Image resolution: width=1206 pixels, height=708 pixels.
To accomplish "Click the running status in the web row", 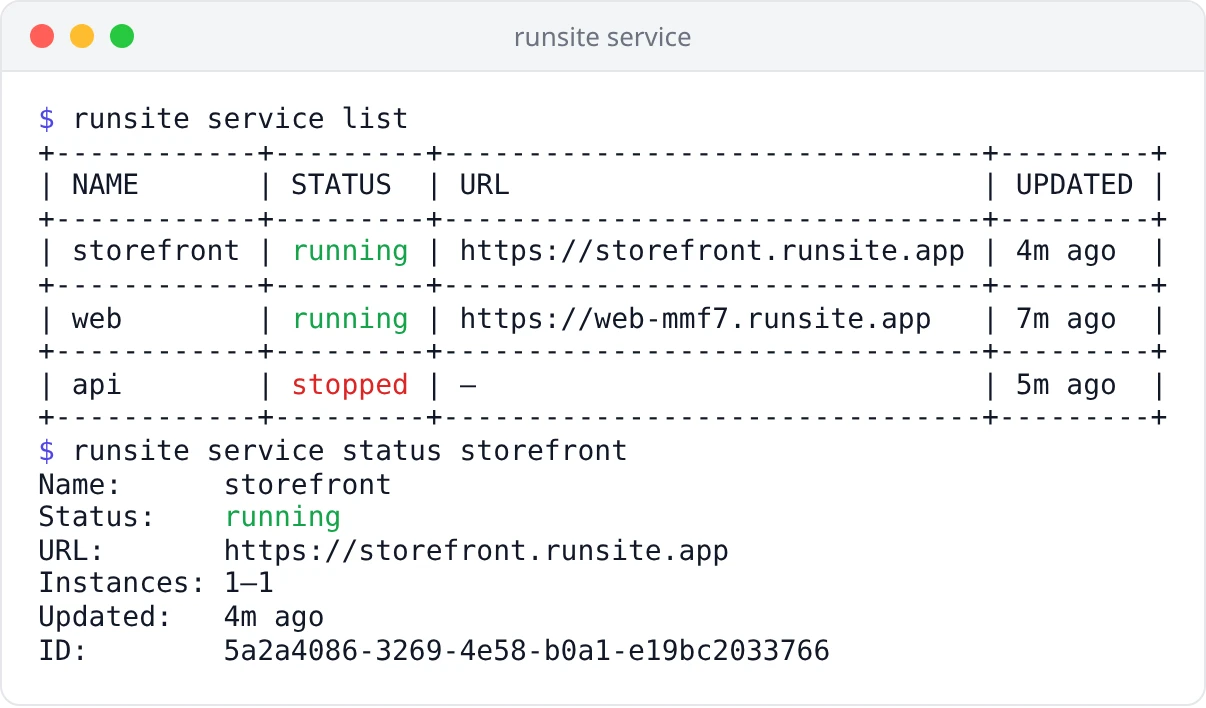I will 350,318.
